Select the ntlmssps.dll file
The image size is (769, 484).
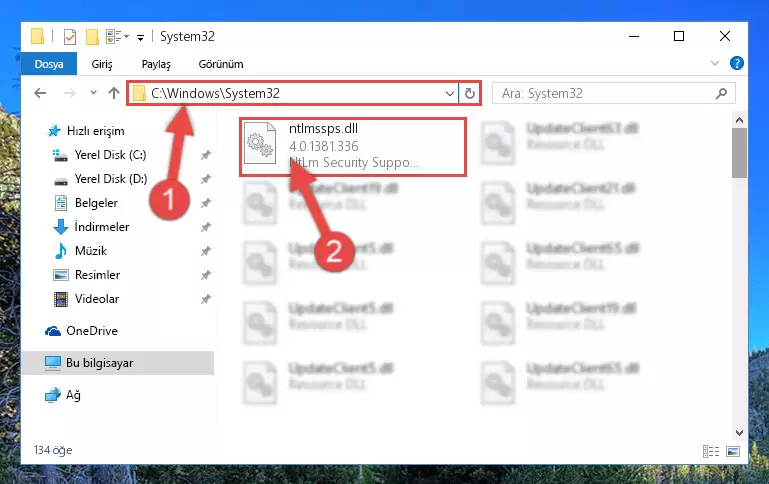click(x=353, y=146)
